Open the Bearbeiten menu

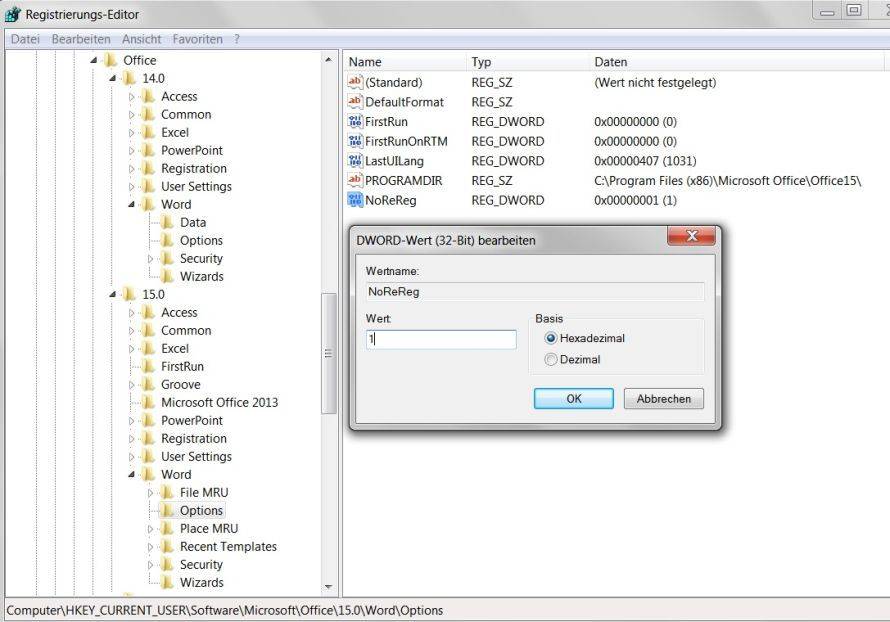(x=81, y=39)
